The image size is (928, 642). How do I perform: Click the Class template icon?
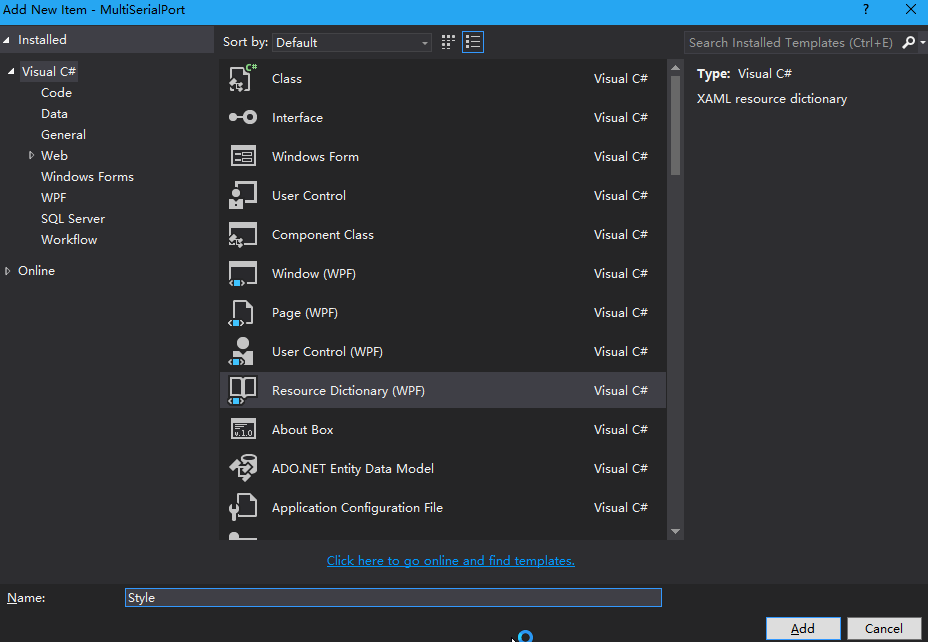tap(243, 78)
